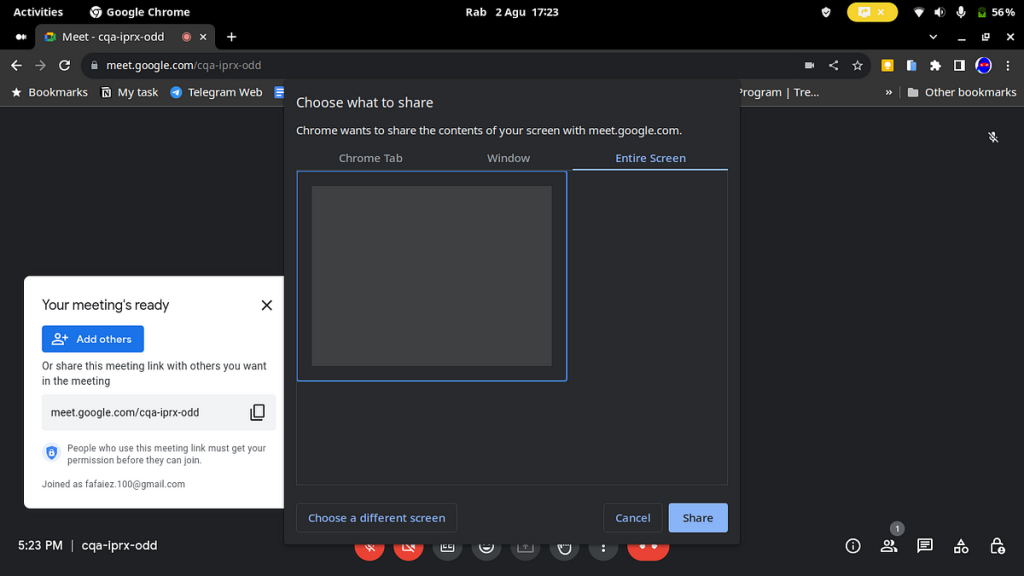Open the Other bookmarks folder

(962, 93)
